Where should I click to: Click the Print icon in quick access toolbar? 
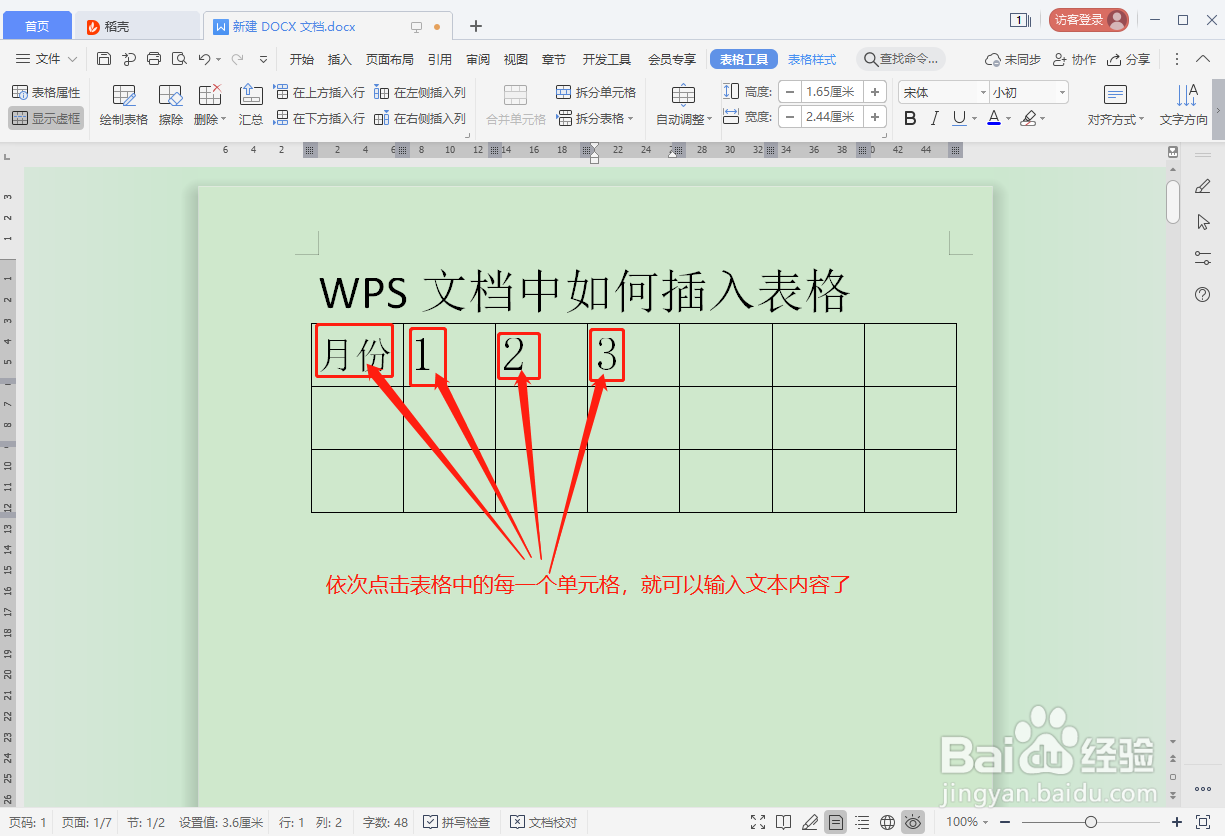(x=154, y=59)
